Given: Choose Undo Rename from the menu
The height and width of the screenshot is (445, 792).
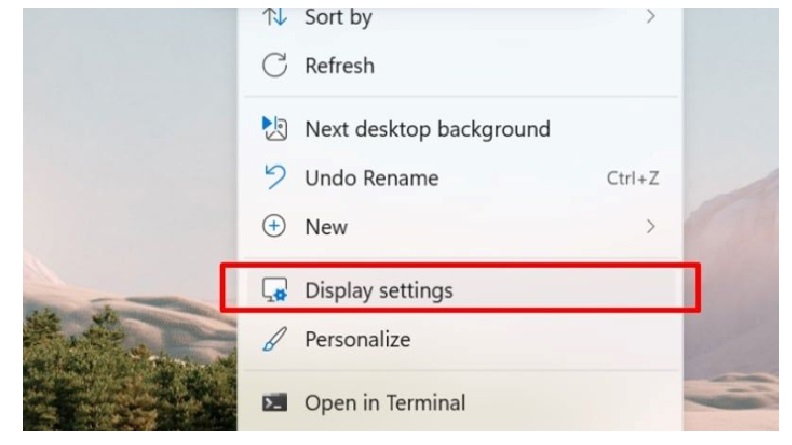Looking at the screenshot, I should [371, 179].
